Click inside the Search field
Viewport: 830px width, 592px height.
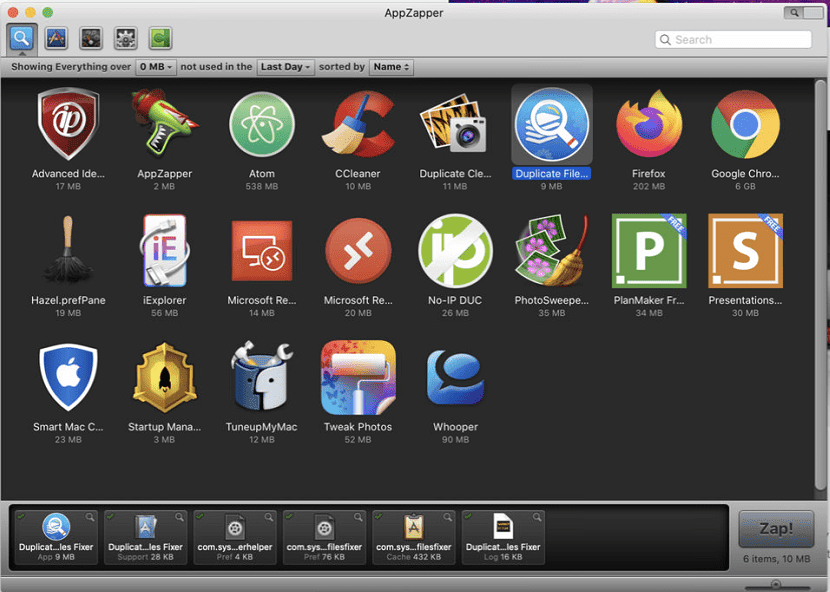tap(733, 39)
